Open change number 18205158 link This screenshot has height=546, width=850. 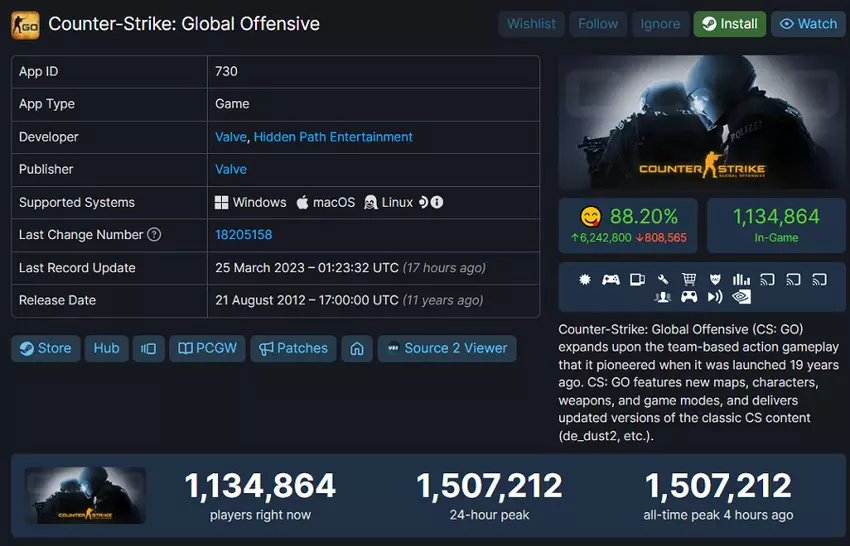(243, 235)
